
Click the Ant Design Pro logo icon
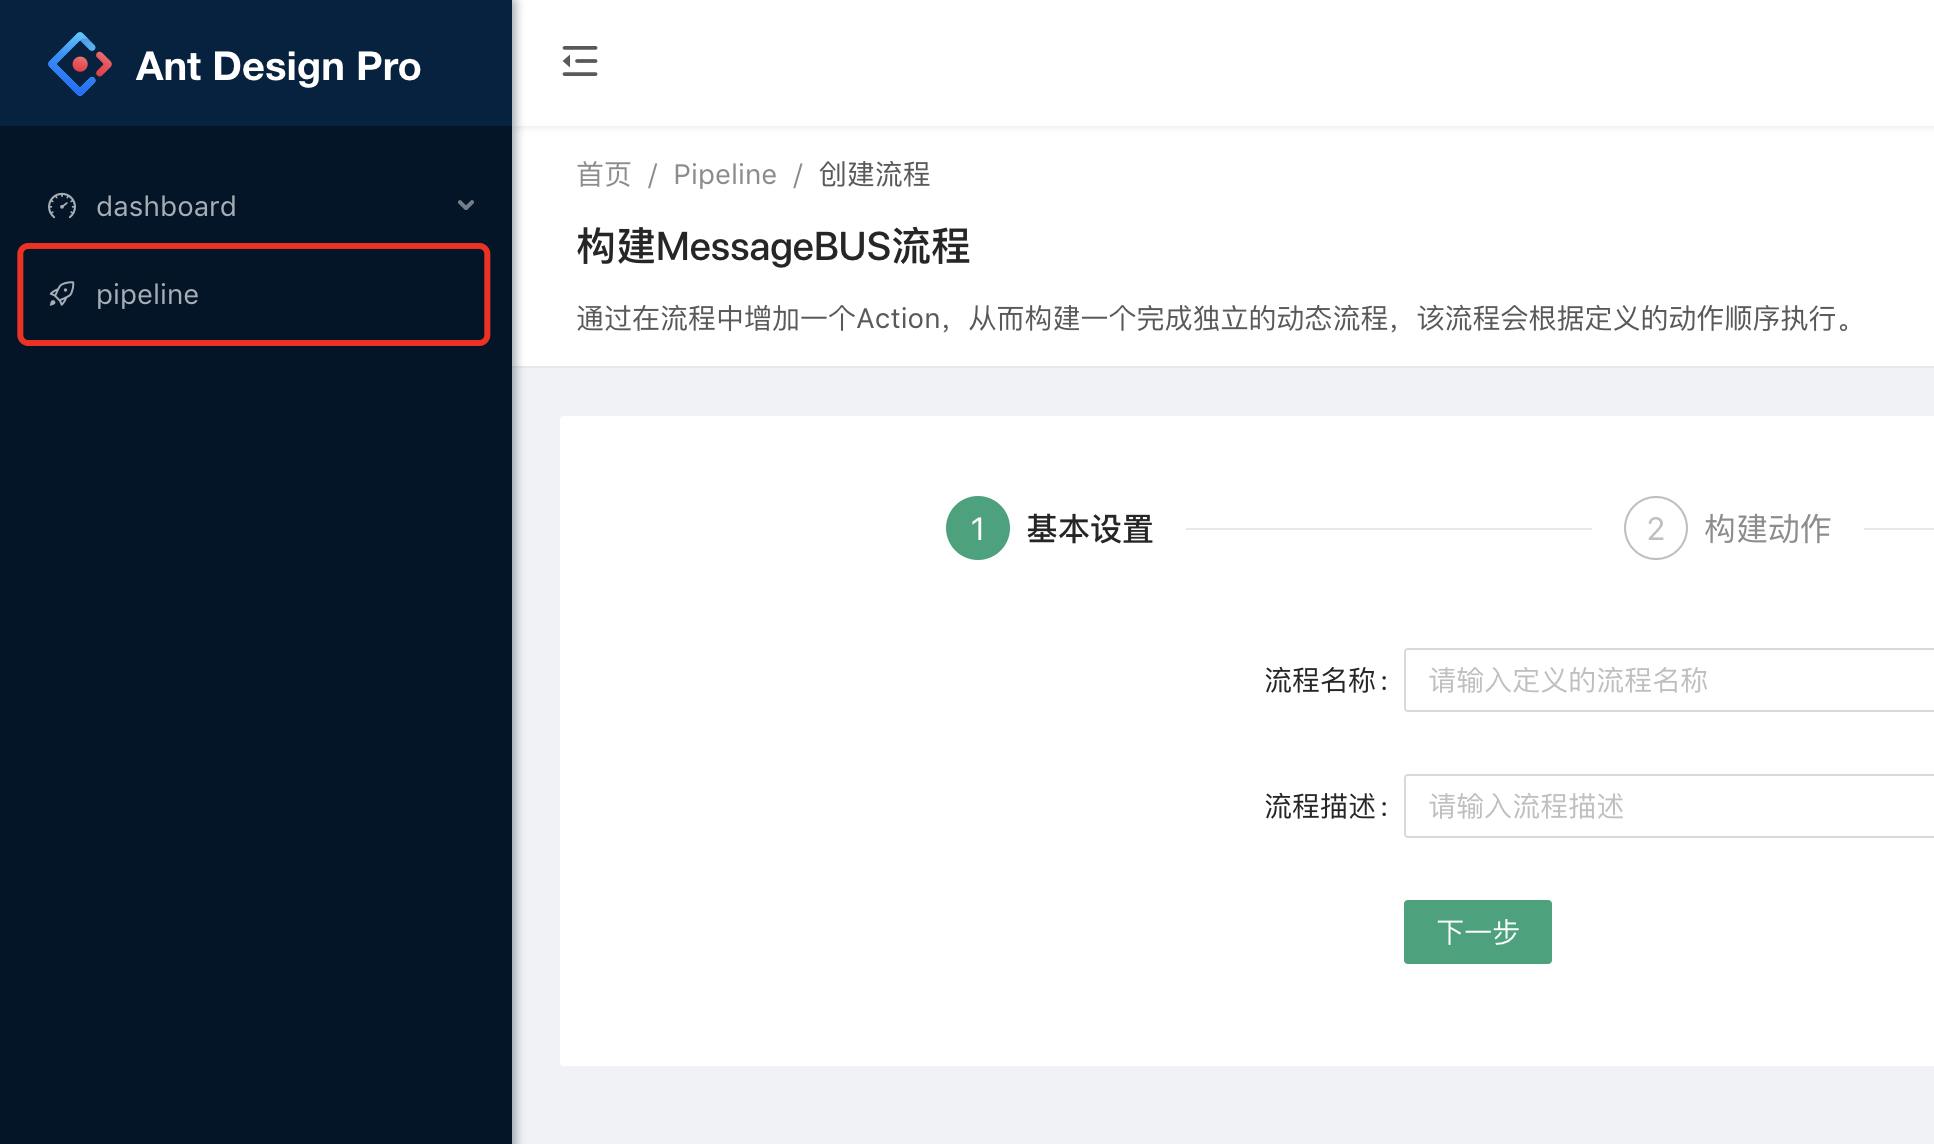(x=79, y=65)
